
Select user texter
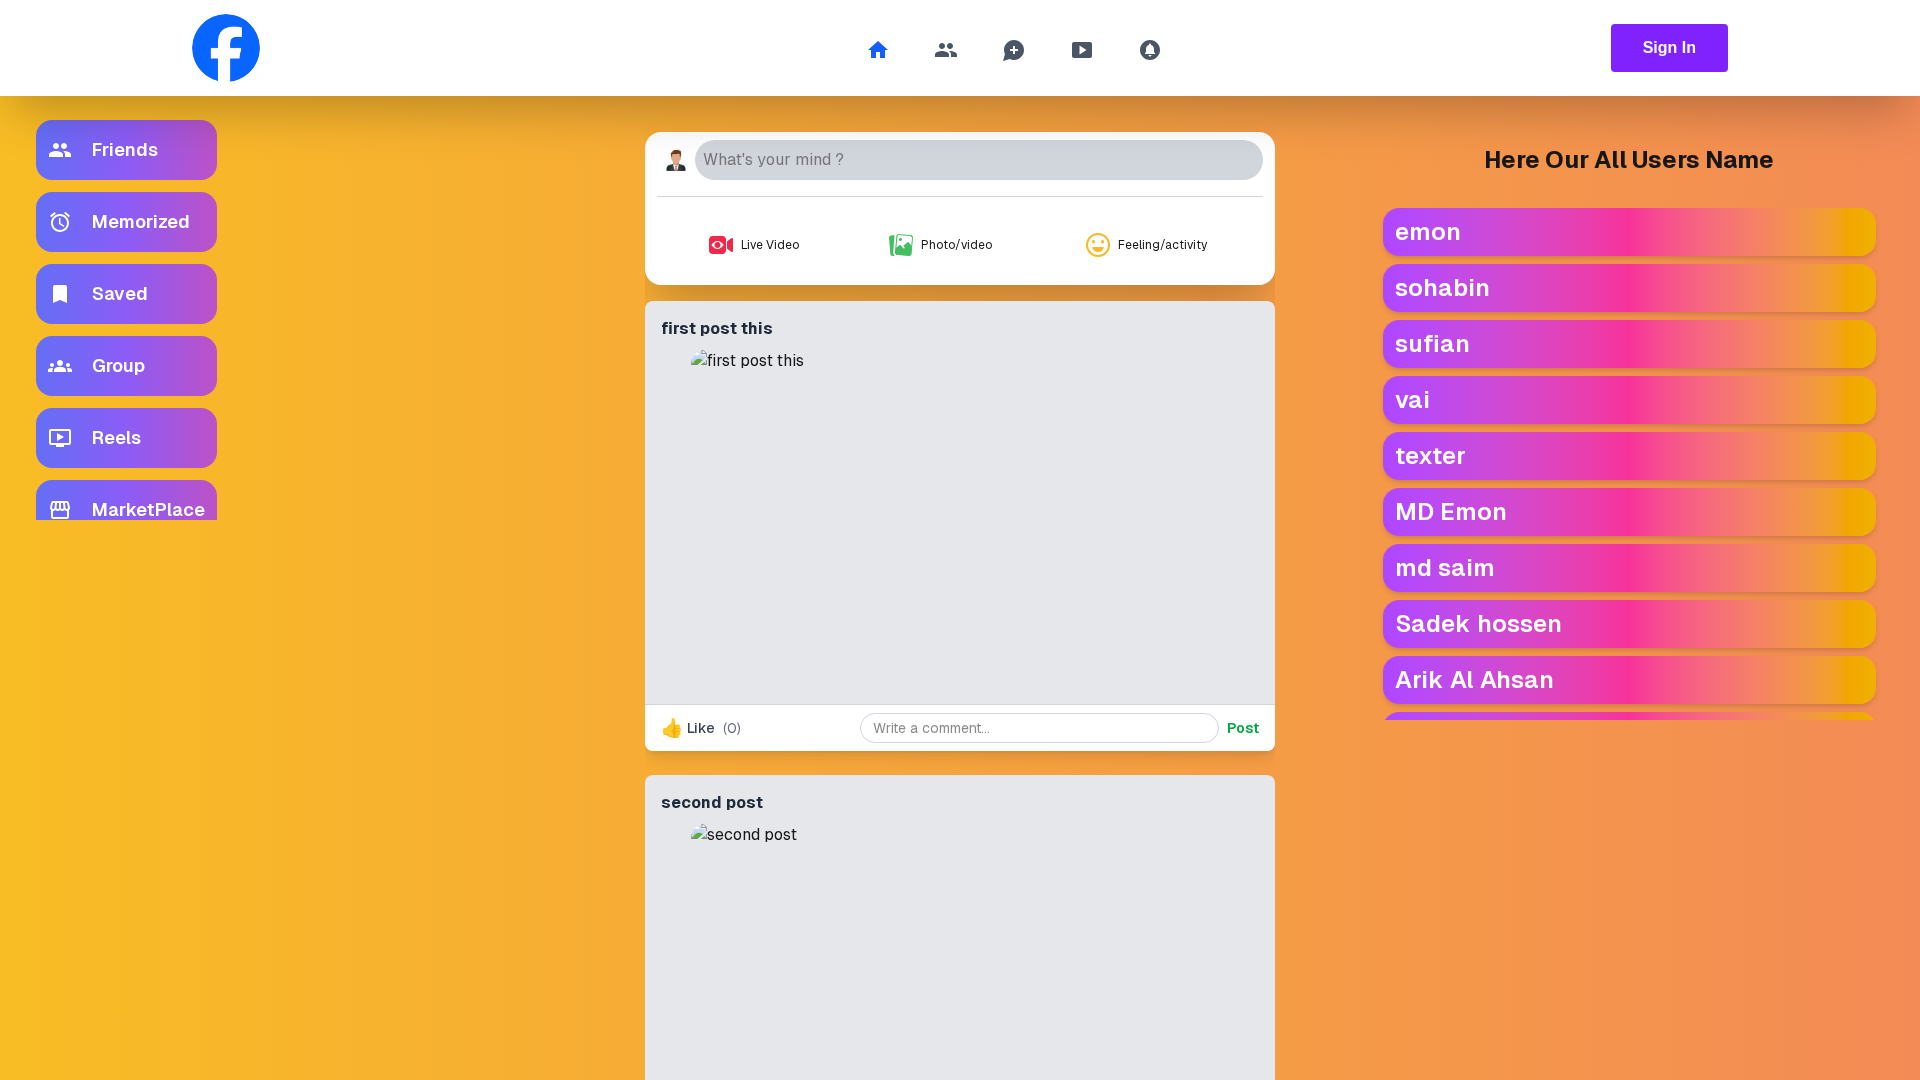(x=1629, y=456)
